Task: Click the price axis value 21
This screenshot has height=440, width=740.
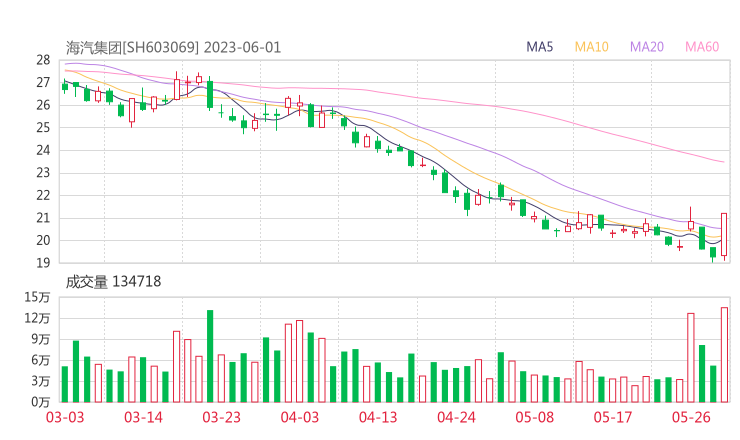Action: click(43, 218)
